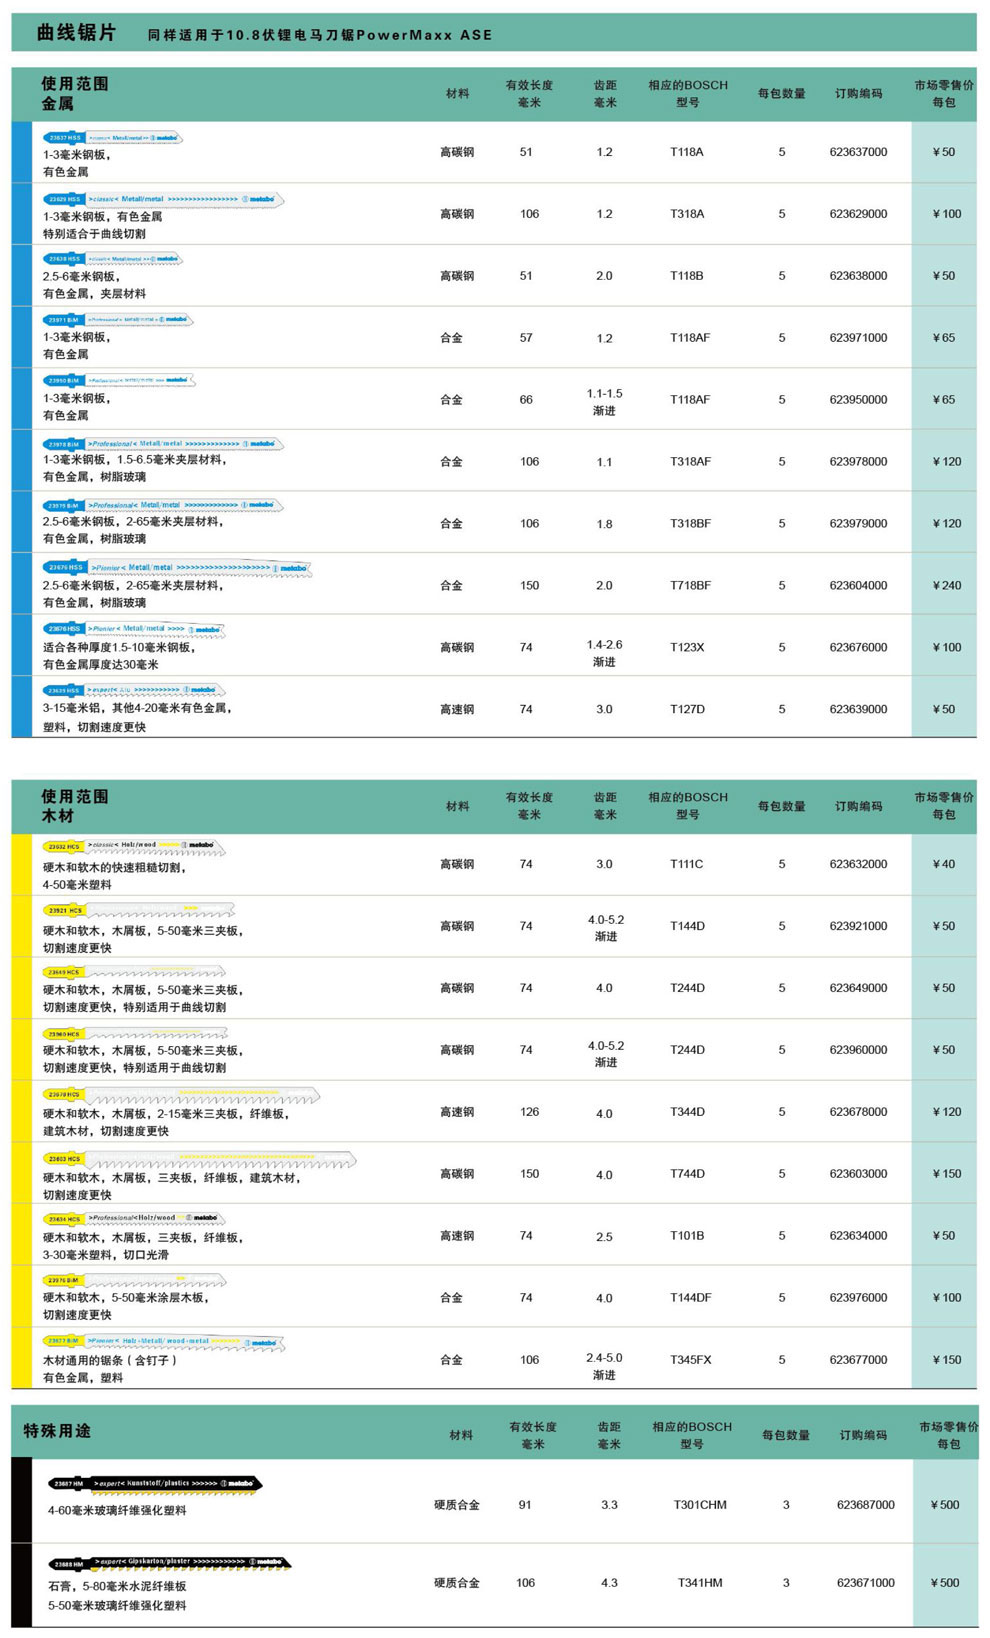Select order code 623971000
This screenshot has width=990, height=1638.
[858, 338]
